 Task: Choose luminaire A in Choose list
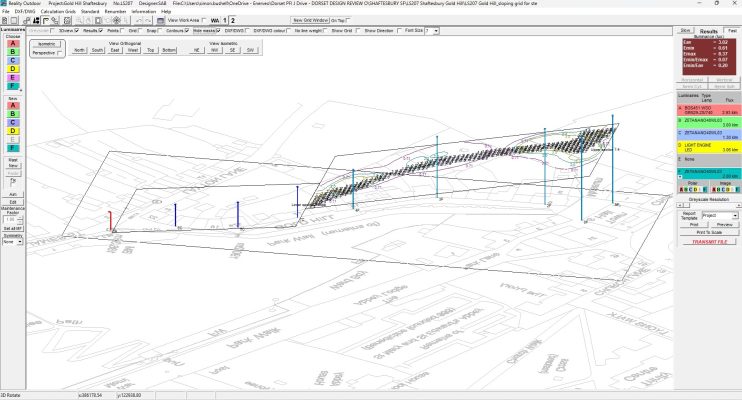tap(13, 44)
